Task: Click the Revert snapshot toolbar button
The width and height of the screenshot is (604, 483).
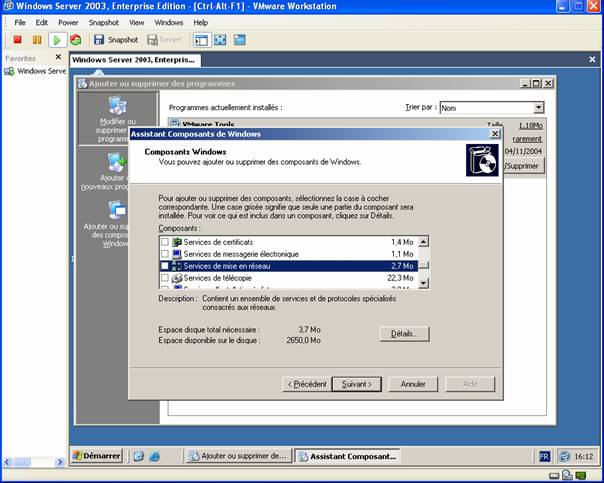Action: coord(164,40)
